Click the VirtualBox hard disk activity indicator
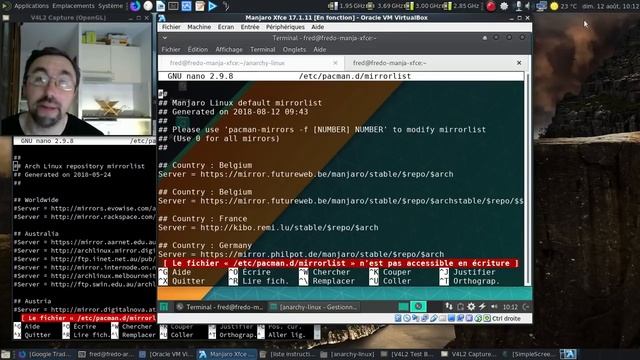This screenshot has width=640, height=360. click(x=398, y=318)
